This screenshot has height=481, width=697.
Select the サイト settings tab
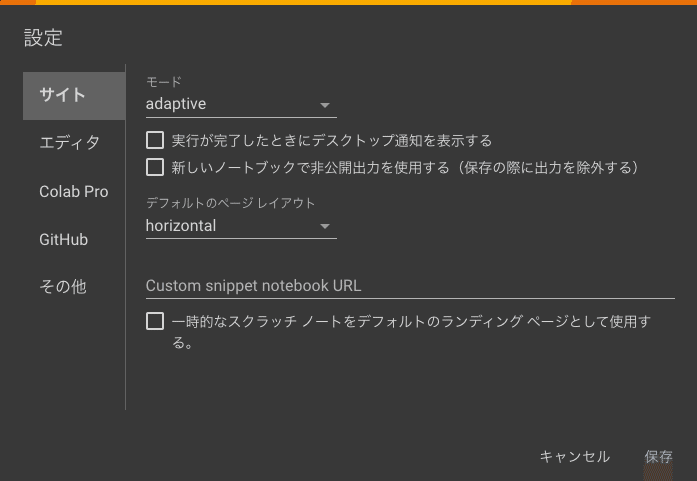74,96
